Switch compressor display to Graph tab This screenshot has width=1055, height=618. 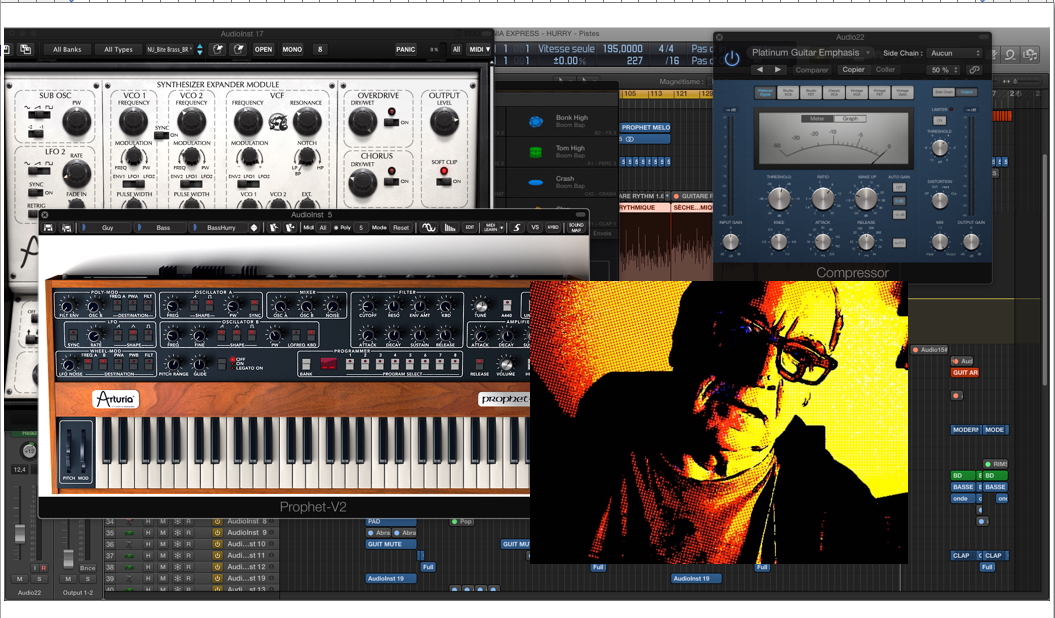click(850, 119)
